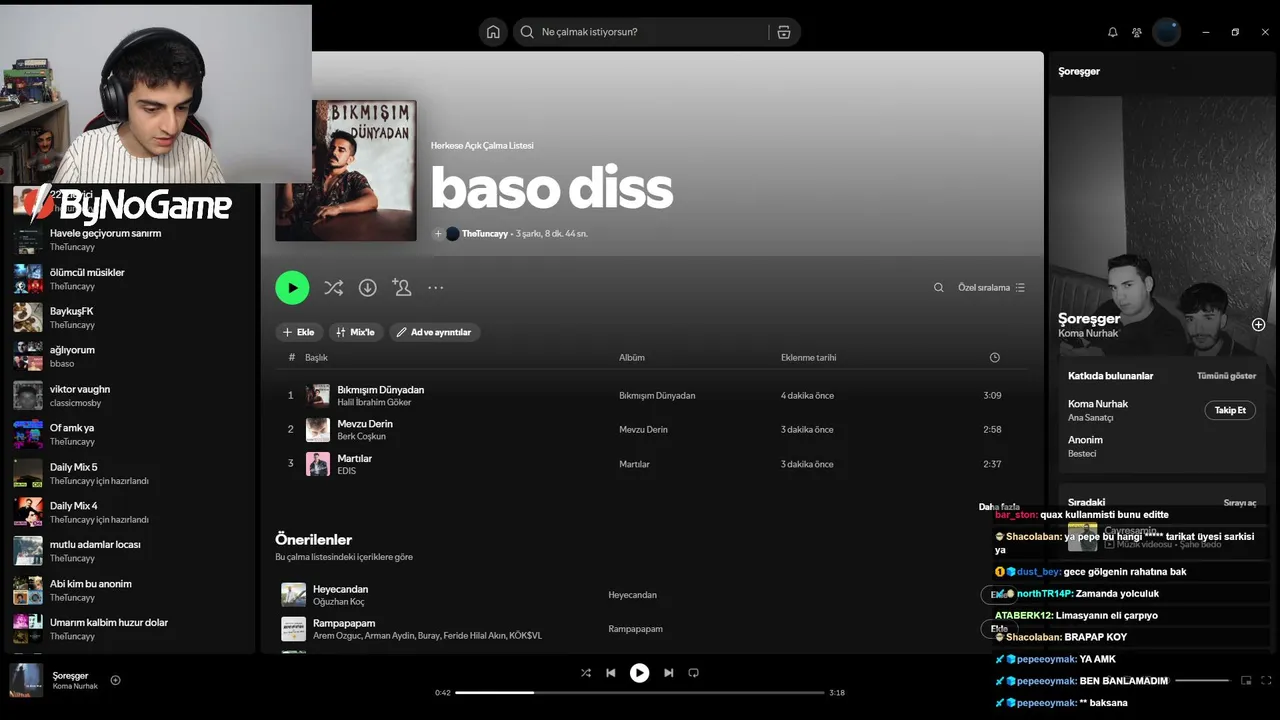
Task: Add now-playing song via player bar plus icon
Action: point(115,680)
